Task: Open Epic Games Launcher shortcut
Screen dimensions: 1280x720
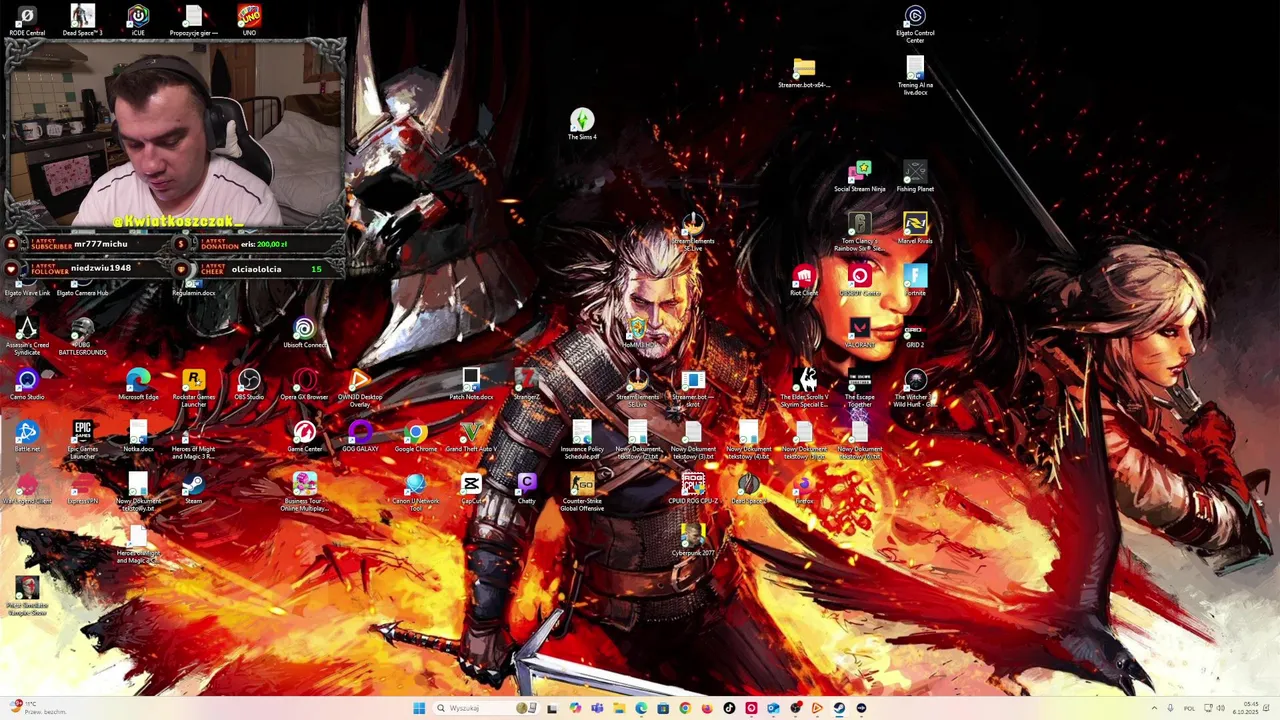Action: pyautogui.click(x=82, y=440)
